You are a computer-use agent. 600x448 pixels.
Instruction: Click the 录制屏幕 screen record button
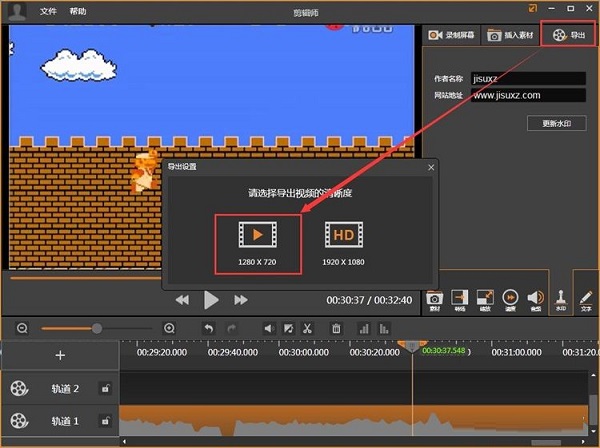click(x=451, y=35)
